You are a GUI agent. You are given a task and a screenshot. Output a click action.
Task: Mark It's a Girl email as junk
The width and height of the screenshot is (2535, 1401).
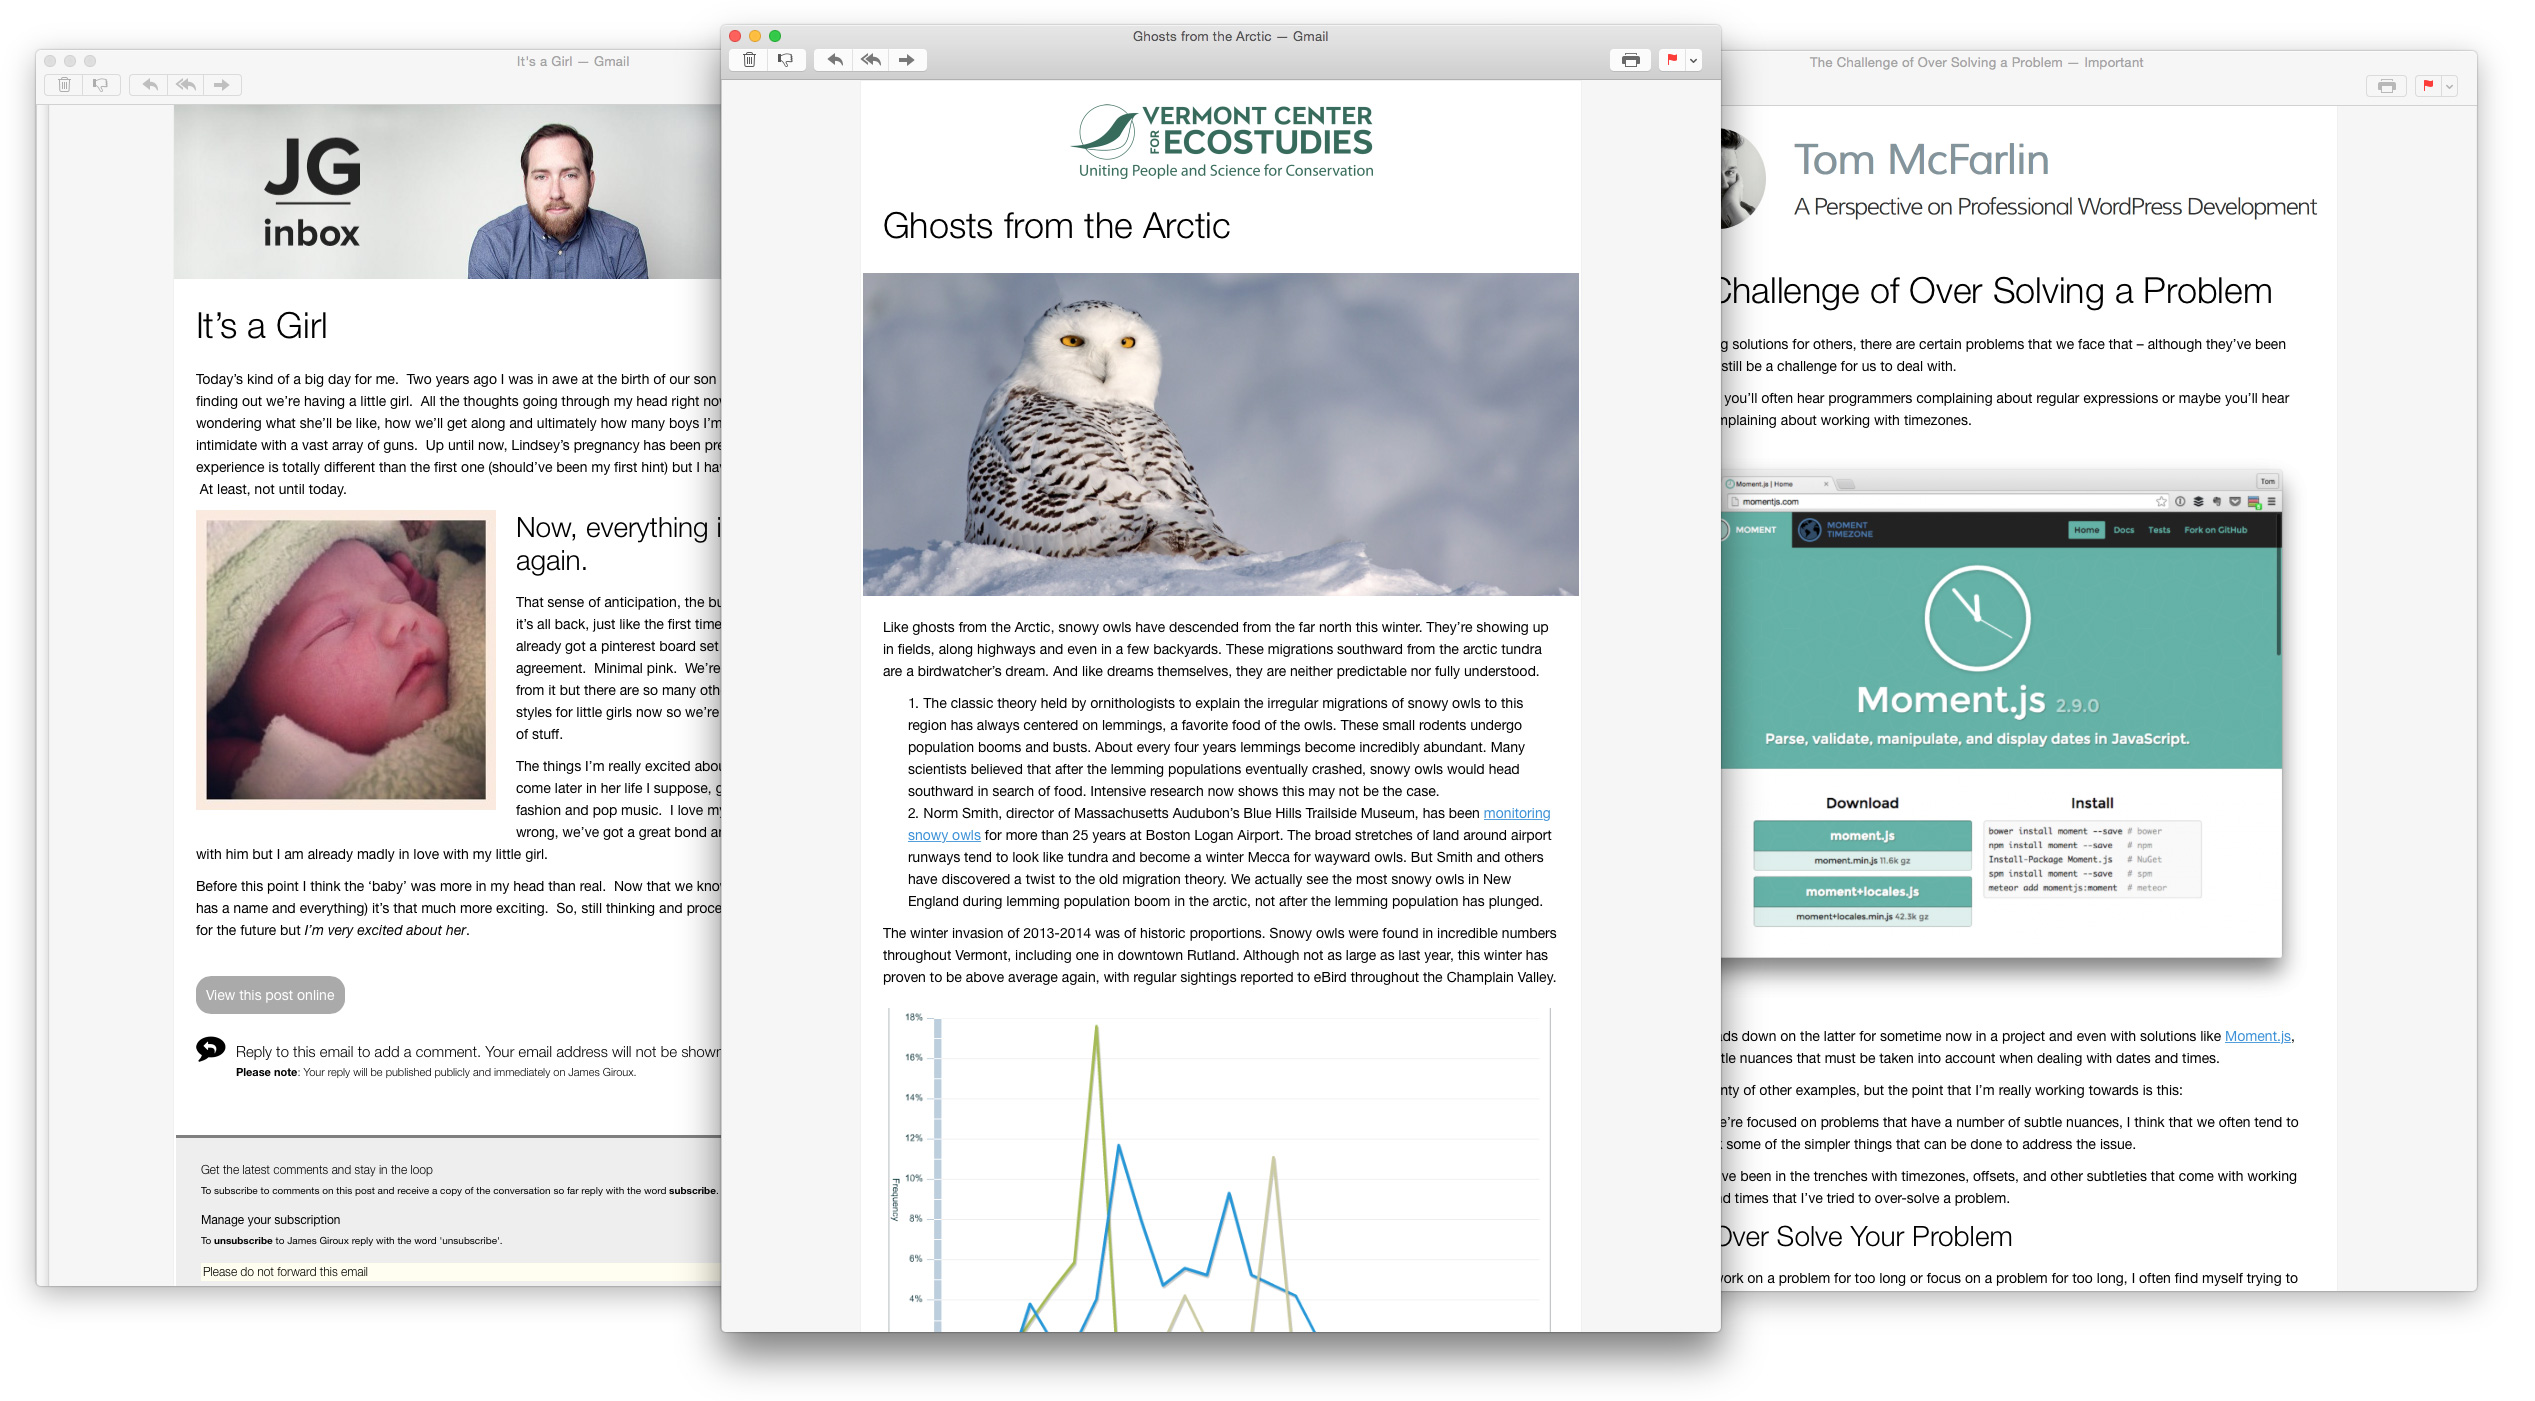(x=100, y=85)
